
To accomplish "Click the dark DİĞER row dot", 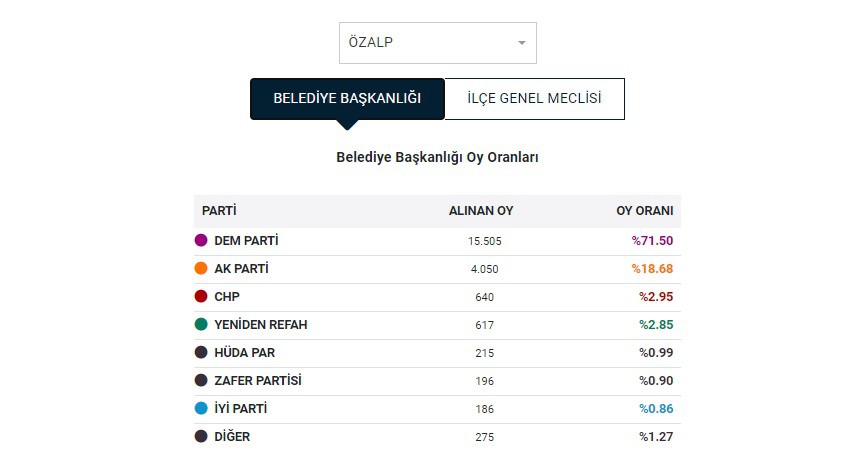I will tap(201, 436).
